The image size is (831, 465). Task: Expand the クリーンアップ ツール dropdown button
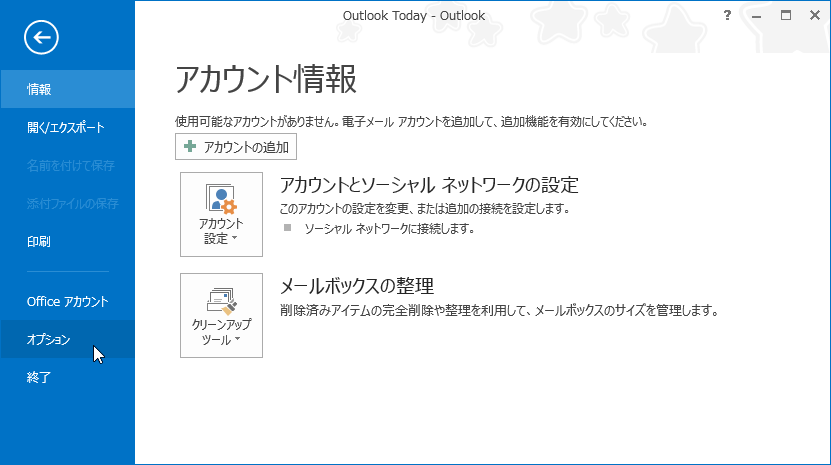click(x=222, y=315)
